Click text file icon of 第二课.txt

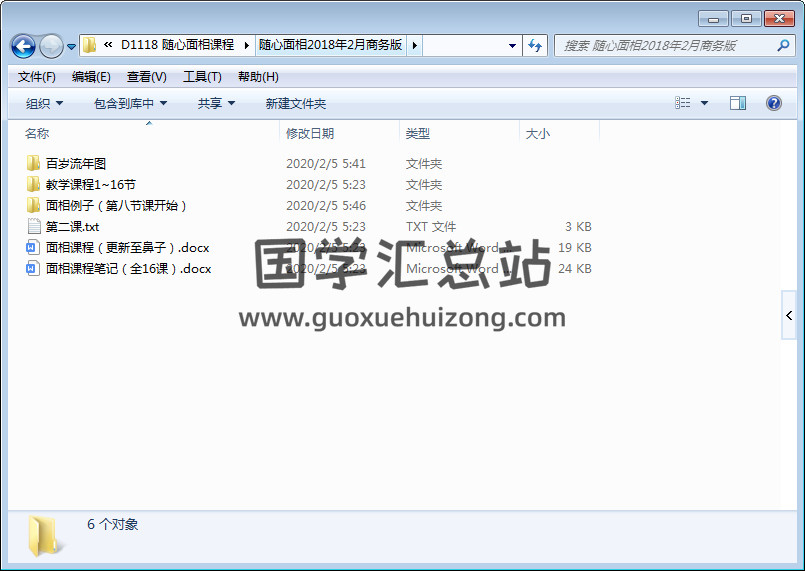[x=33, y=226]
